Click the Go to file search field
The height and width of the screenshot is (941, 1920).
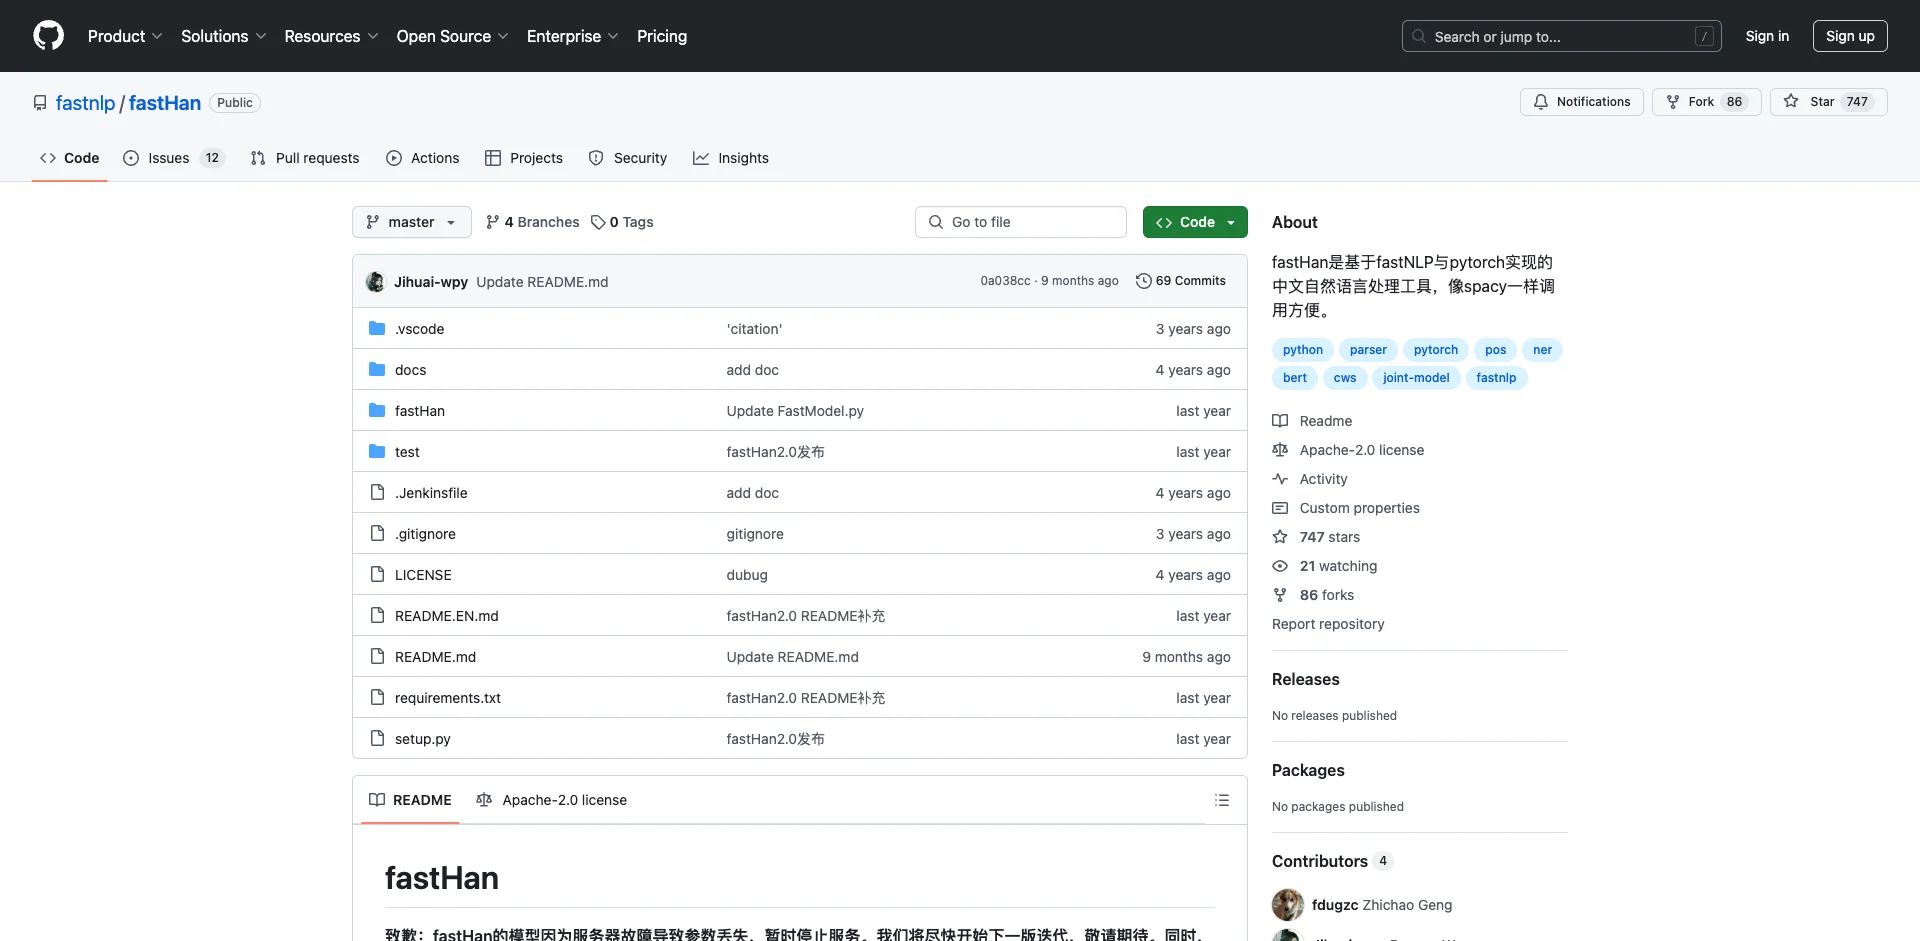pos(1021,222)
